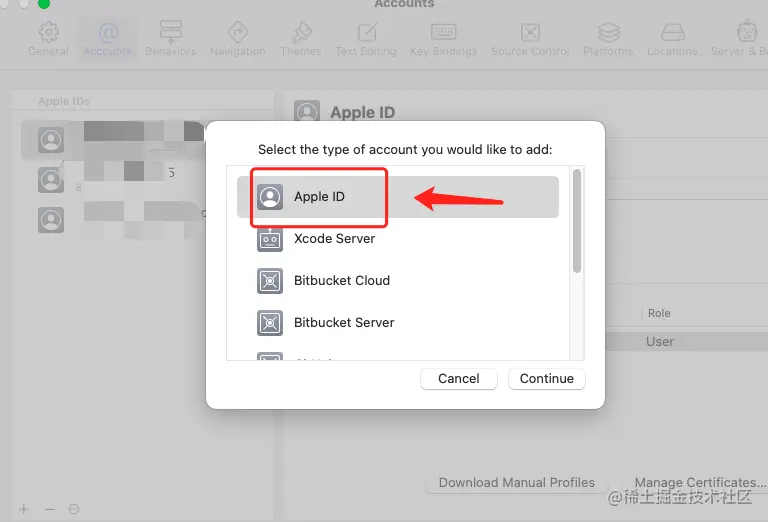Open the Platforms preferences tab

(x=608, y=39)
